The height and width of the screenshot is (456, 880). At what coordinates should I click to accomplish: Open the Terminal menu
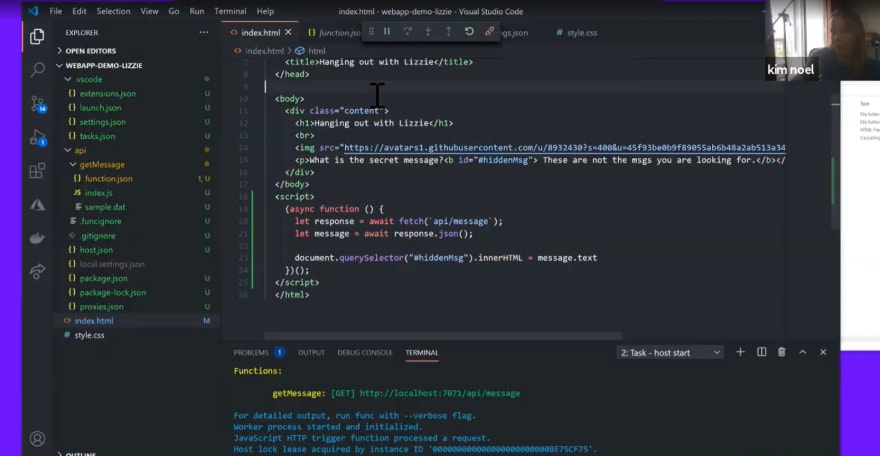click(x=230, y=11)
